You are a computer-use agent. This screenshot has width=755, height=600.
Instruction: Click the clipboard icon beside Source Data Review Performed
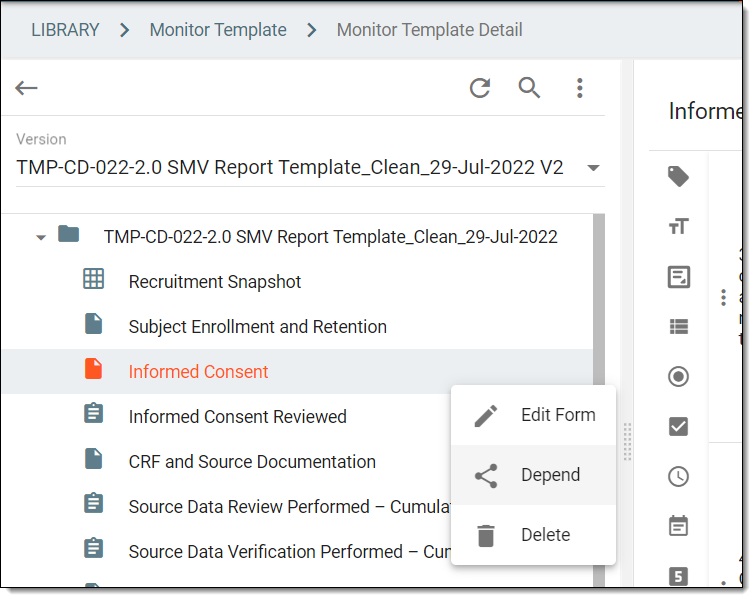coord(93,503)
